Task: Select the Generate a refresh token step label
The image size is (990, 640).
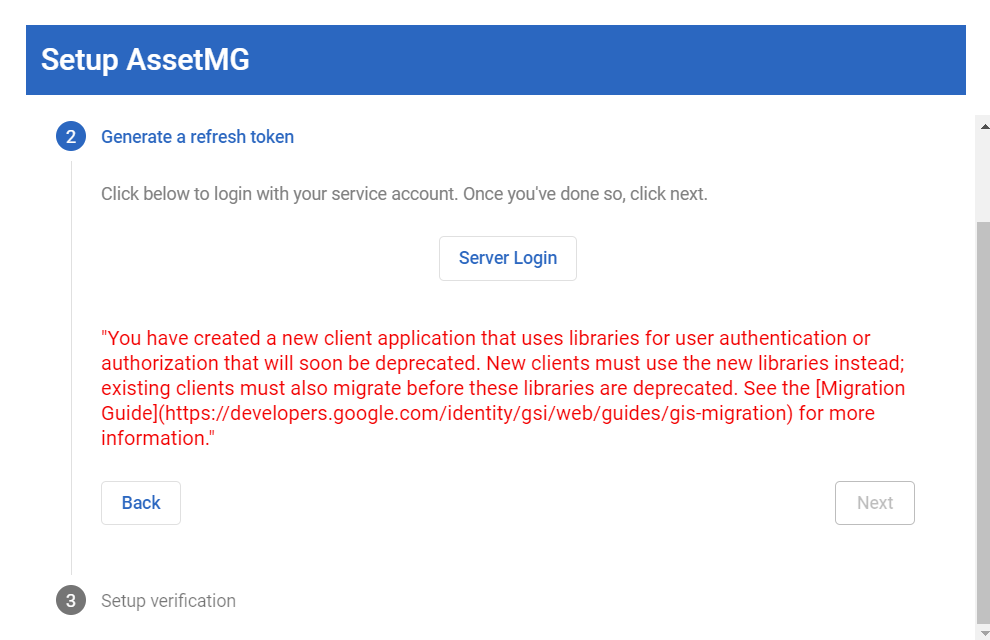Action: coord(197,136)
